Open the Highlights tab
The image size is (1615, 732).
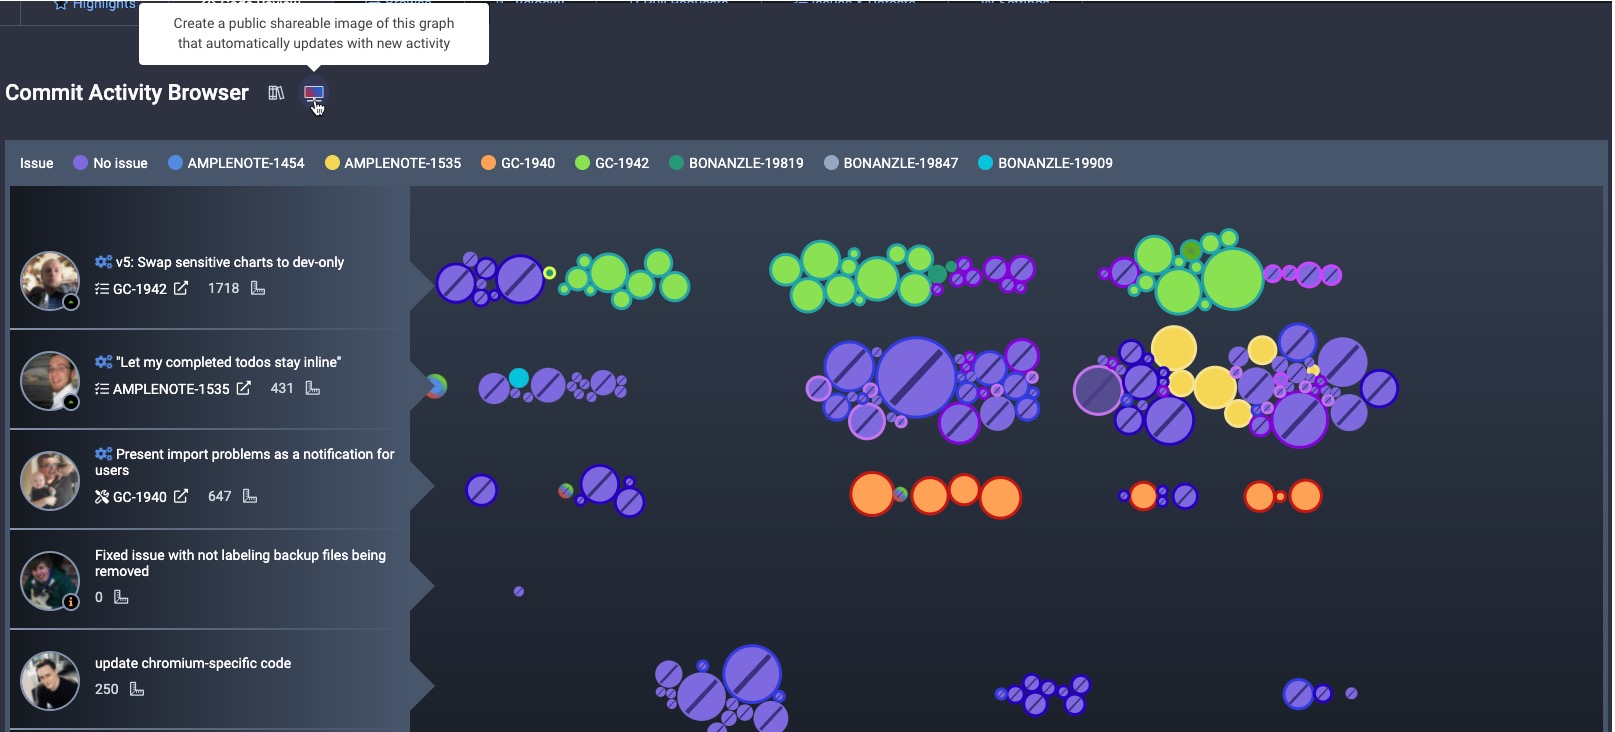(x=95, y=5)
